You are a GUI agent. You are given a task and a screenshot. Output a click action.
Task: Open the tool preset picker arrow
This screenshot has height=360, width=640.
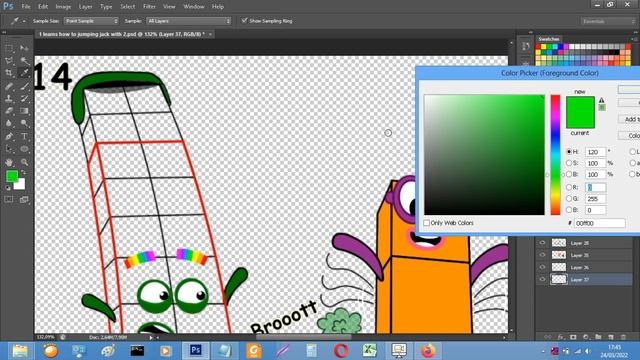24,21
